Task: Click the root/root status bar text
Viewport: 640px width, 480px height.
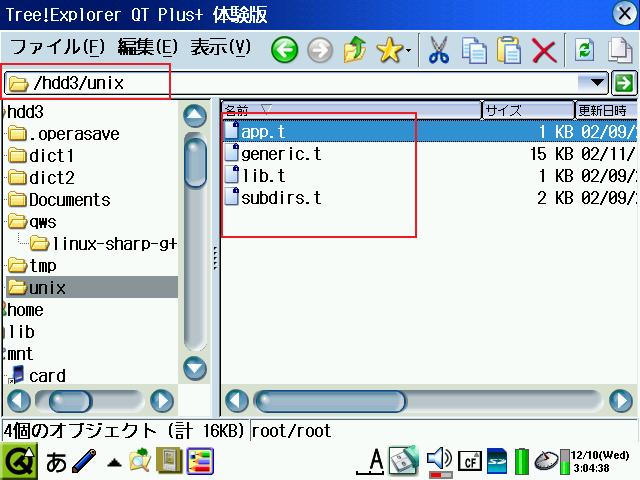Action: [291, 431]
